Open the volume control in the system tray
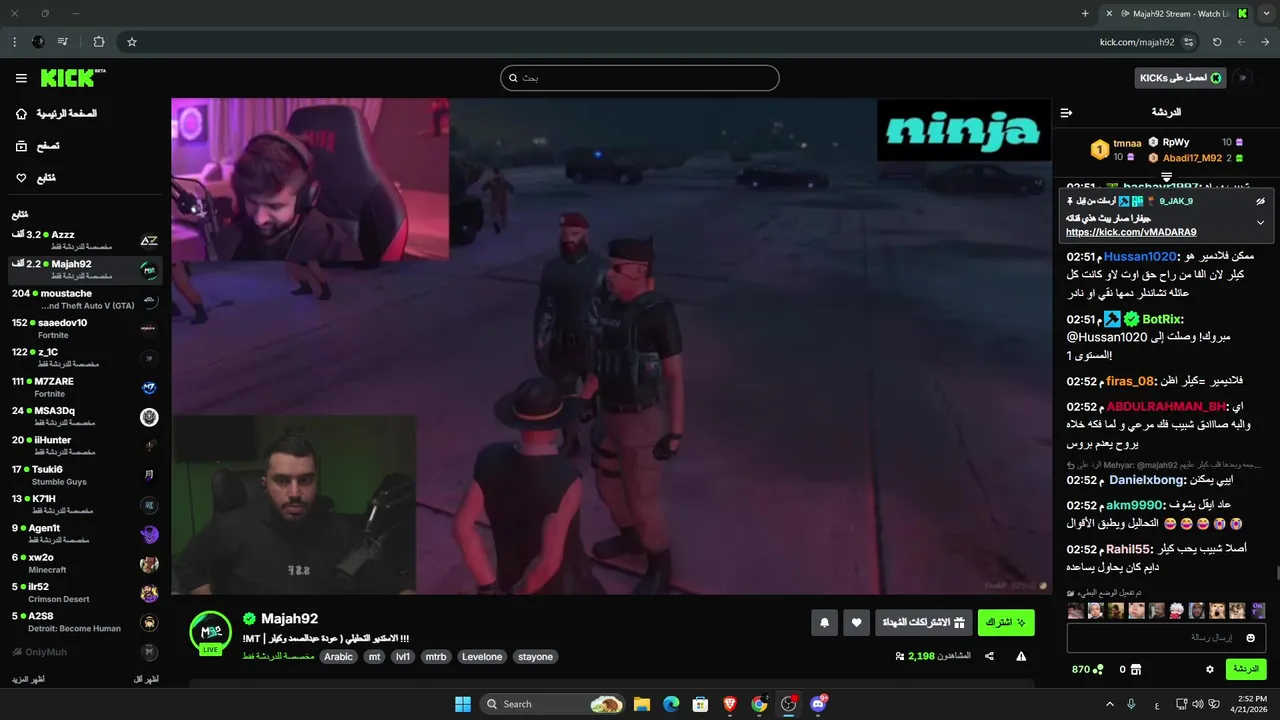This screenshot has width=1280, height=720. pyautogui.click(x=1196, y=704)
